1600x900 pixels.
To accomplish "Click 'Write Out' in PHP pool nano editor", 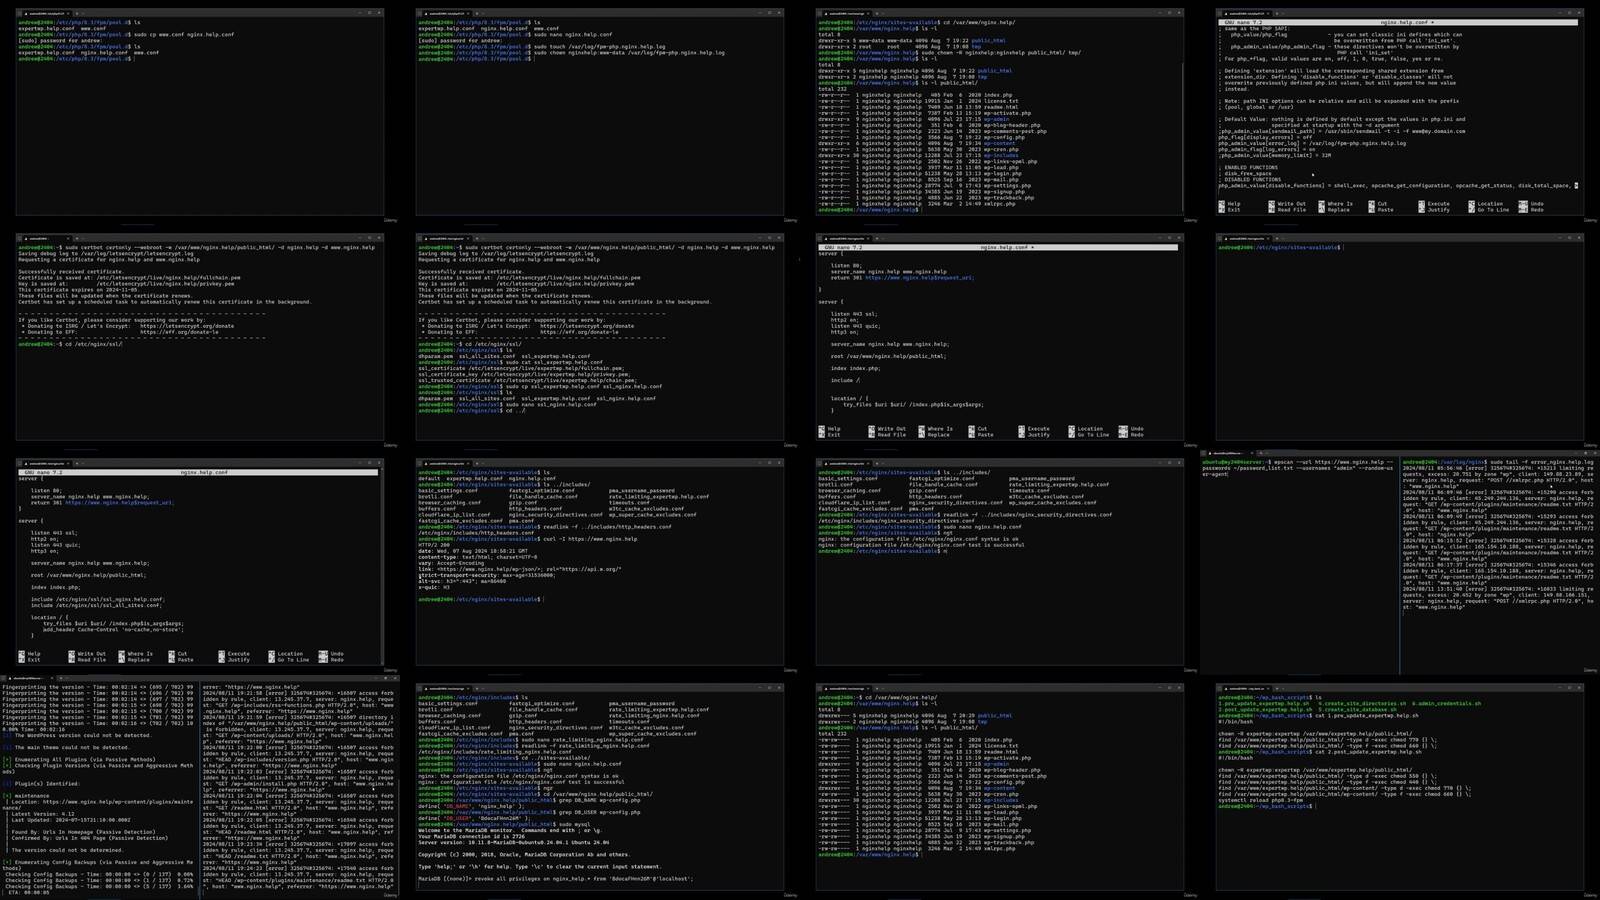I will pyautogui.click(x=1292, y=204).
